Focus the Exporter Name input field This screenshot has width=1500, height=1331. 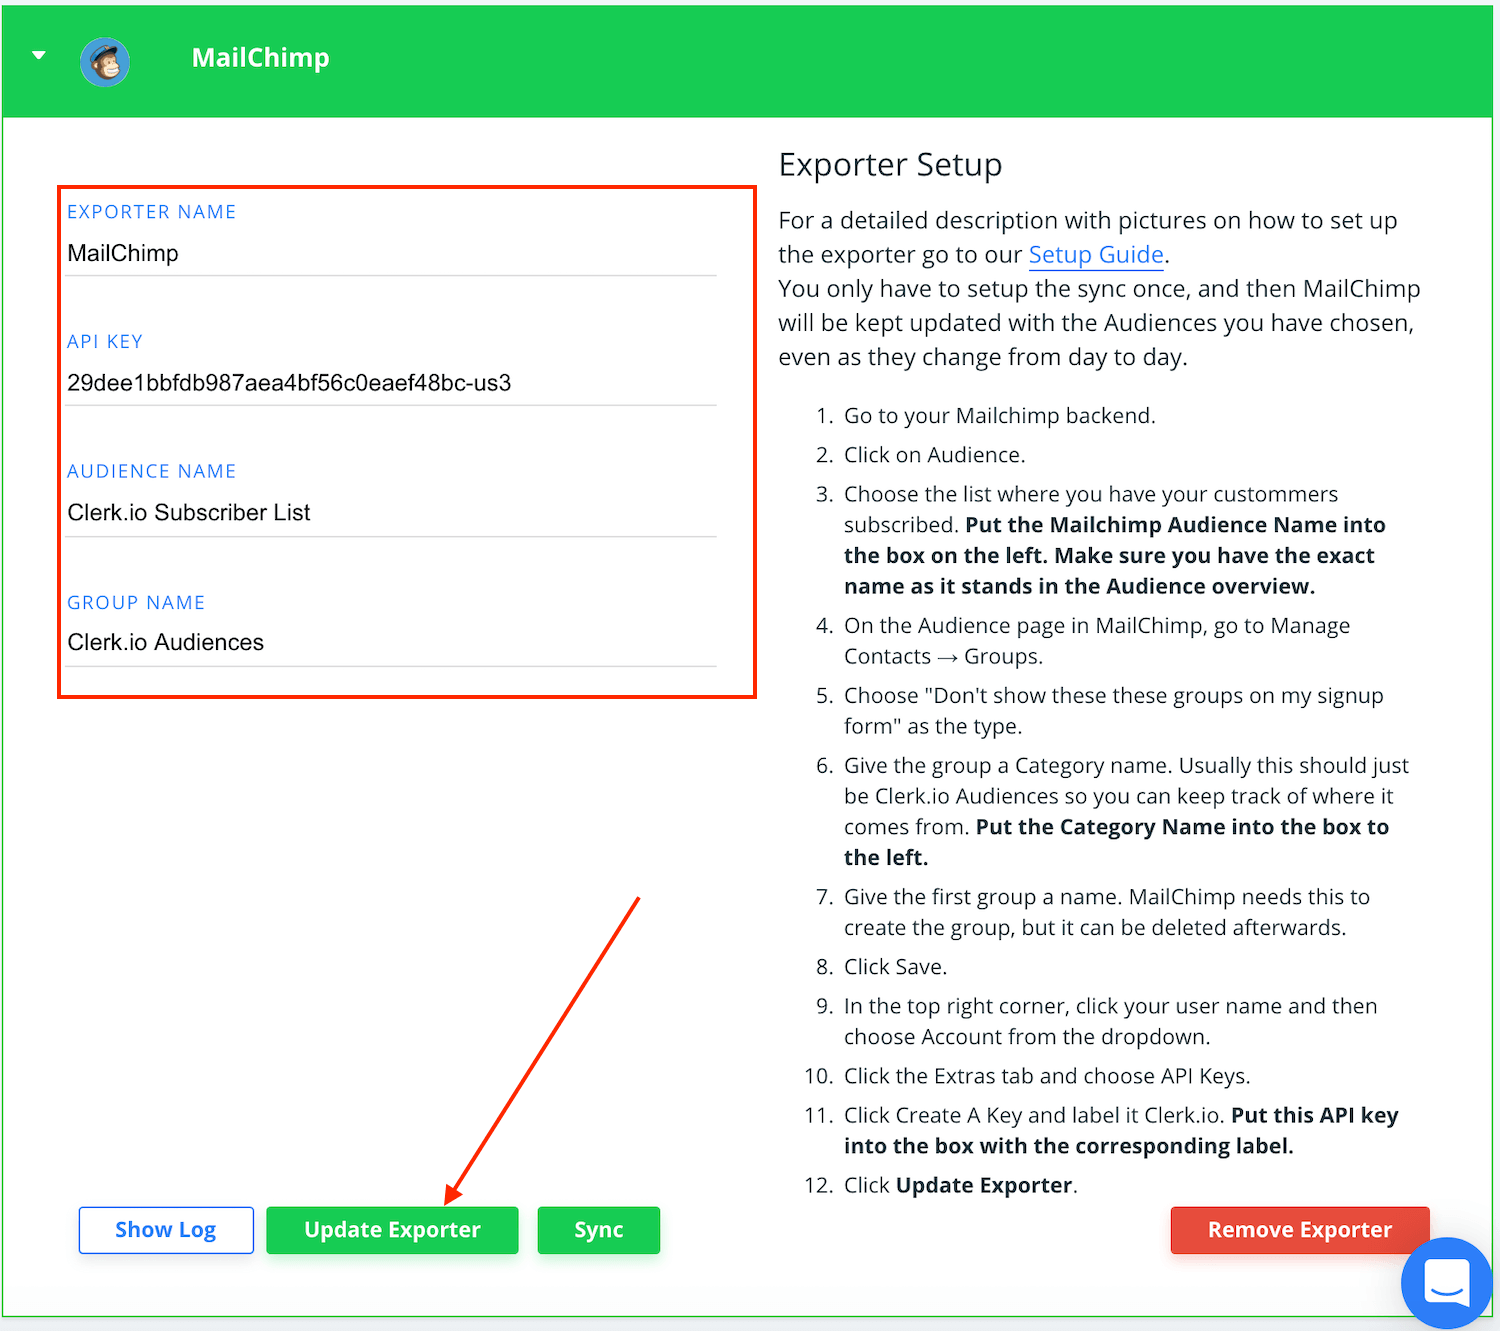(390, 254)
